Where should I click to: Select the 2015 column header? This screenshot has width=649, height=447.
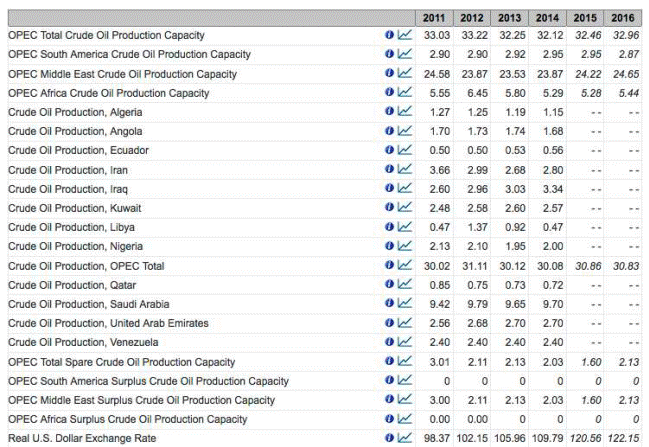coord(585,18)
